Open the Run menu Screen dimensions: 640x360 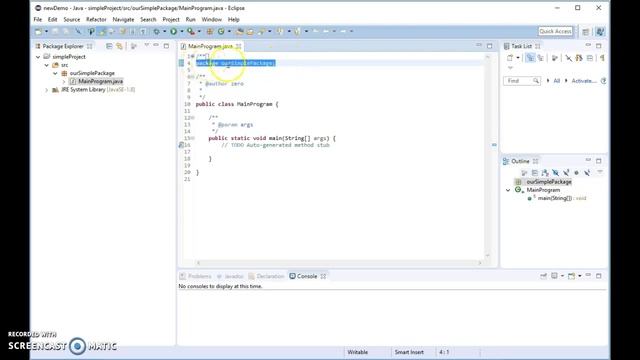coord(190,19)
